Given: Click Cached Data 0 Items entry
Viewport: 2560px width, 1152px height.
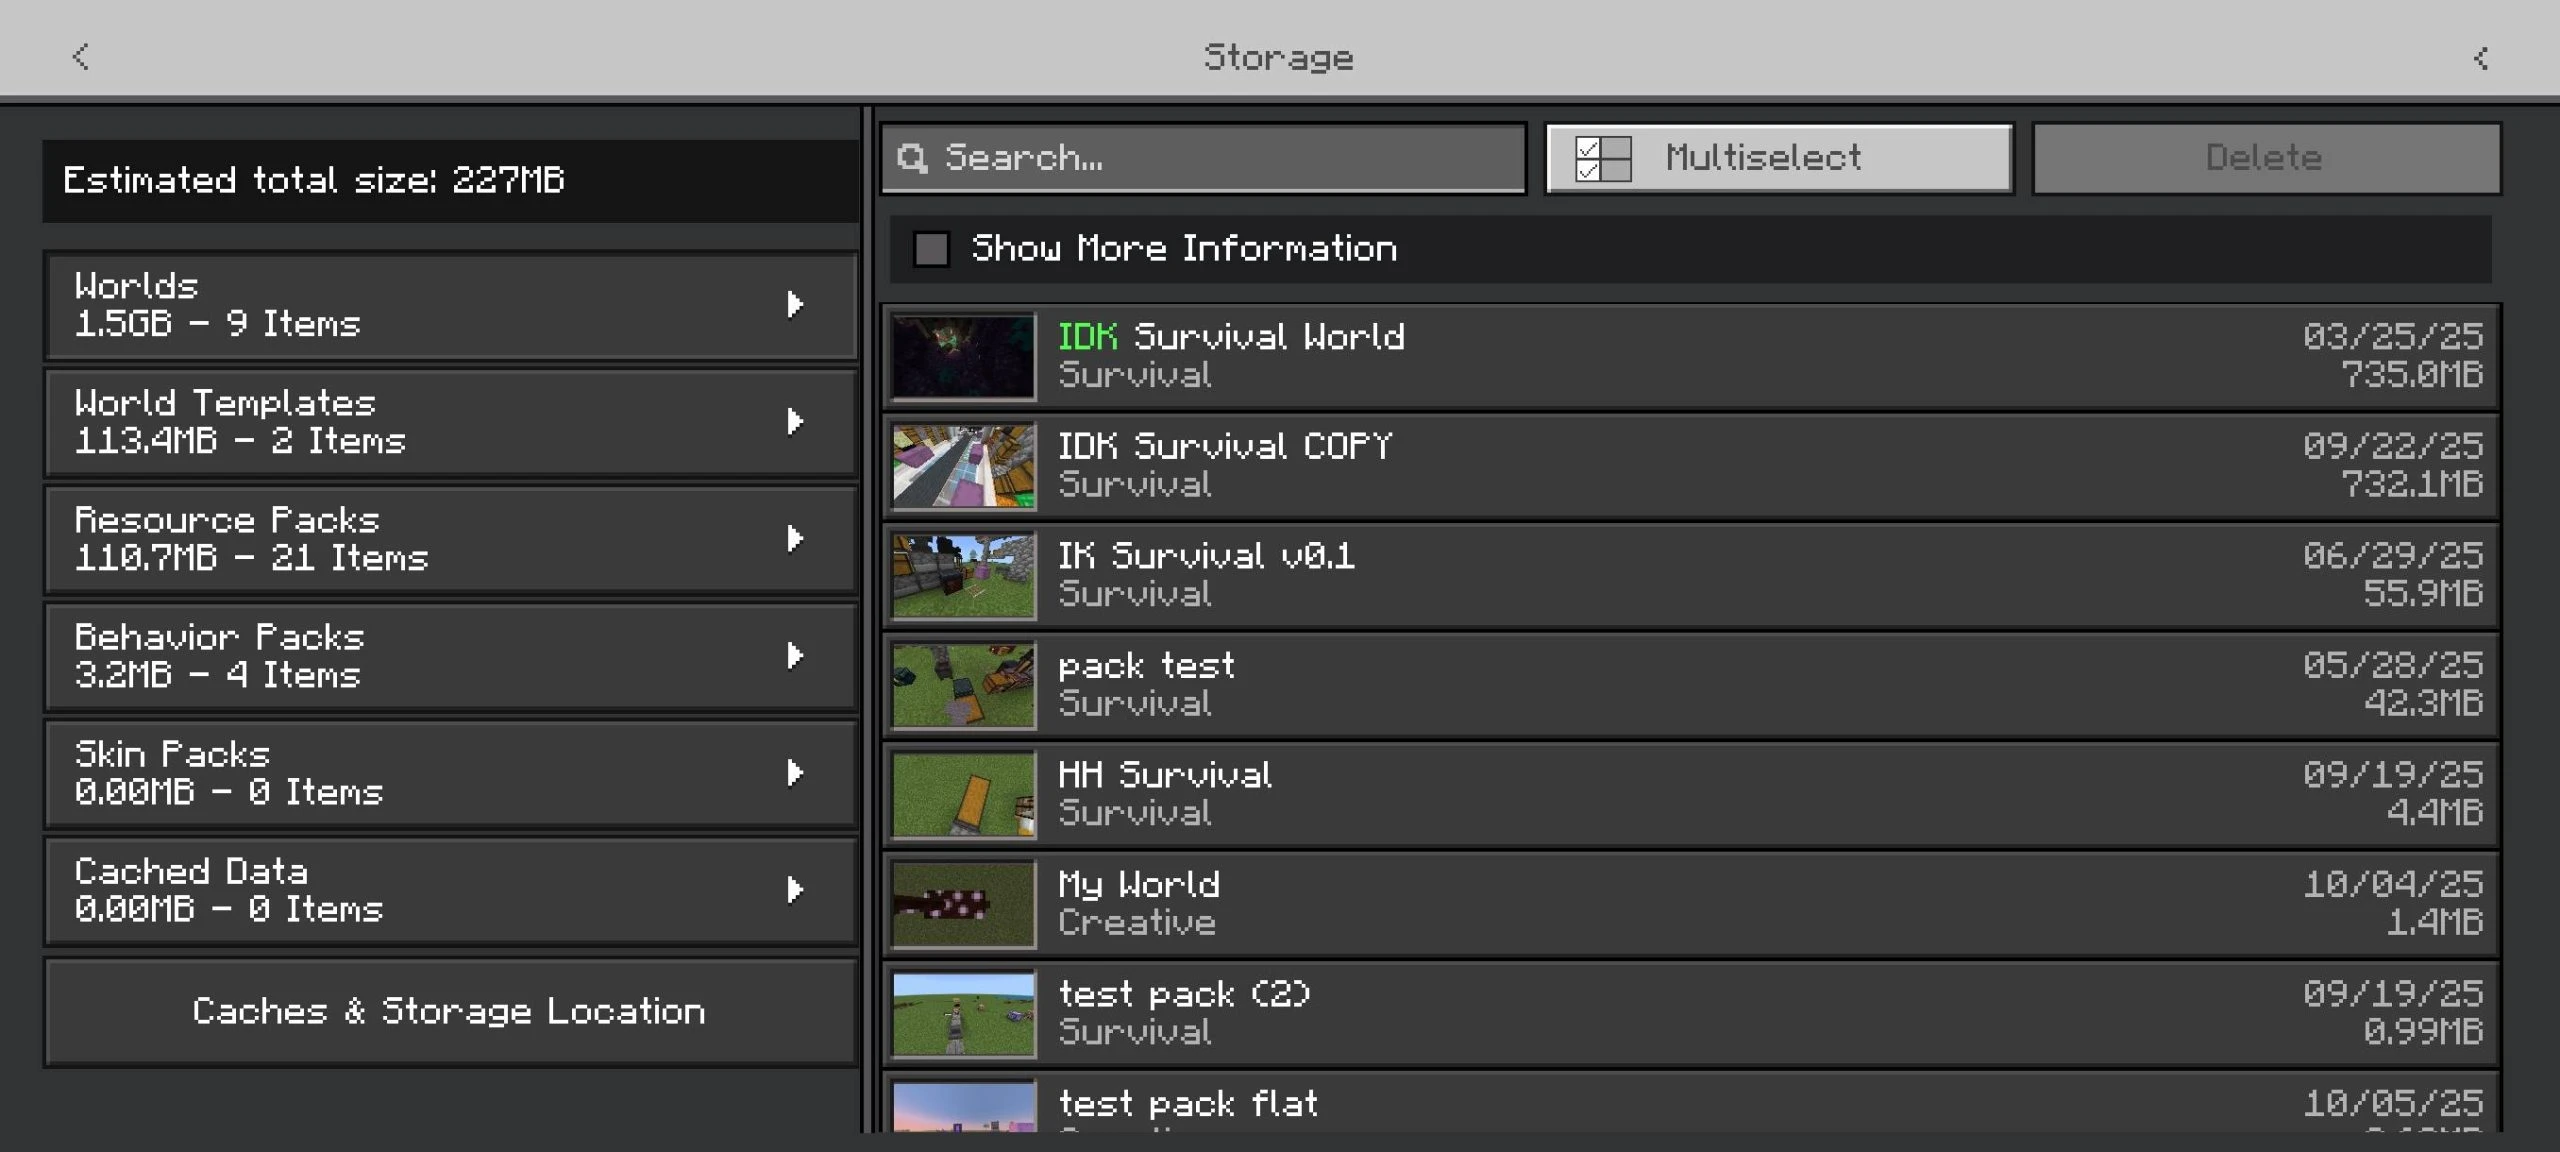Looking at the screenshot, I should click(451, 890).
